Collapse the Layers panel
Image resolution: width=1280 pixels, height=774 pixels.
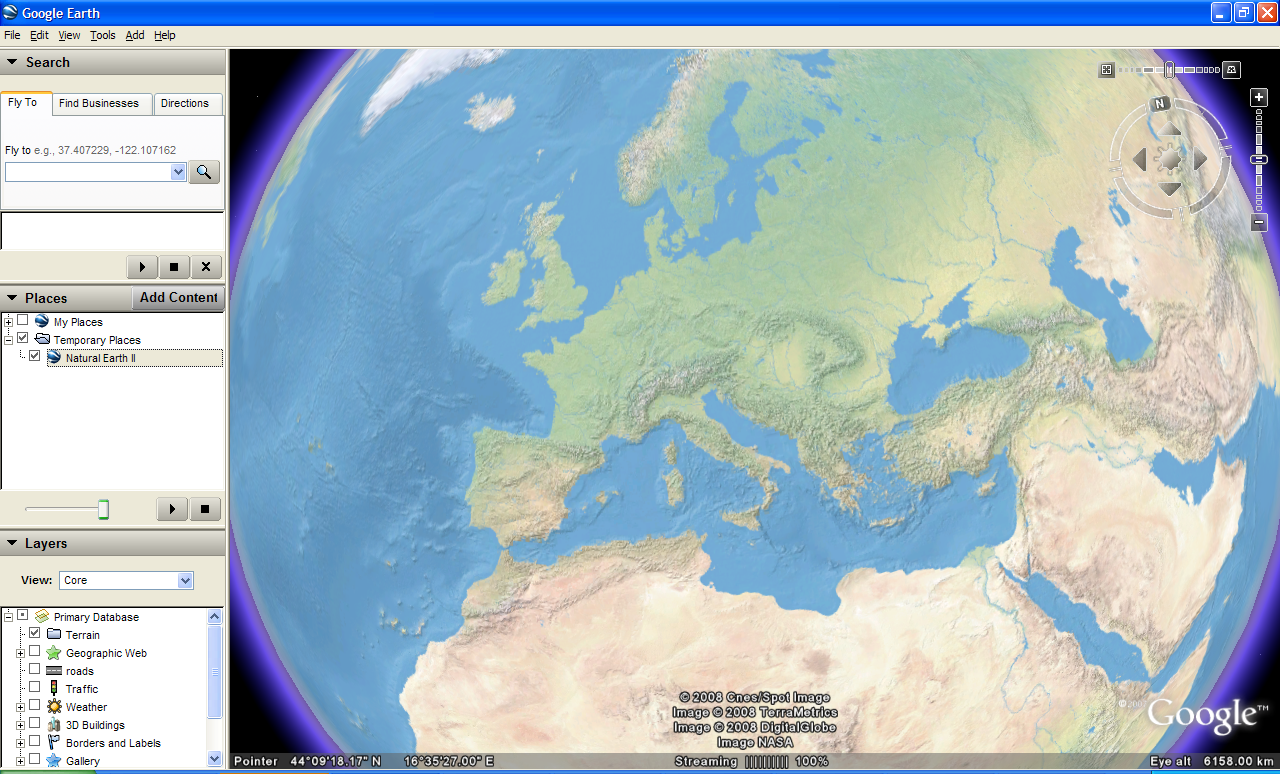coord(12,543)
